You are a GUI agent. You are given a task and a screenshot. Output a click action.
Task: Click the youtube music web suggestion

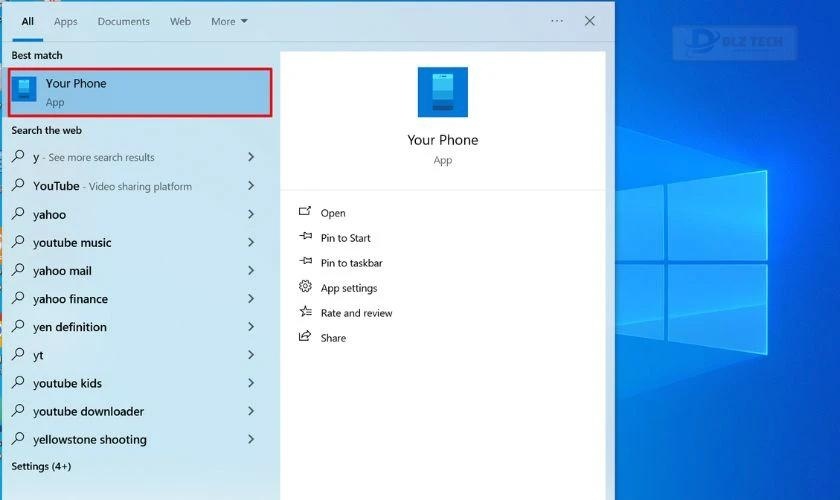pos(72,242)
